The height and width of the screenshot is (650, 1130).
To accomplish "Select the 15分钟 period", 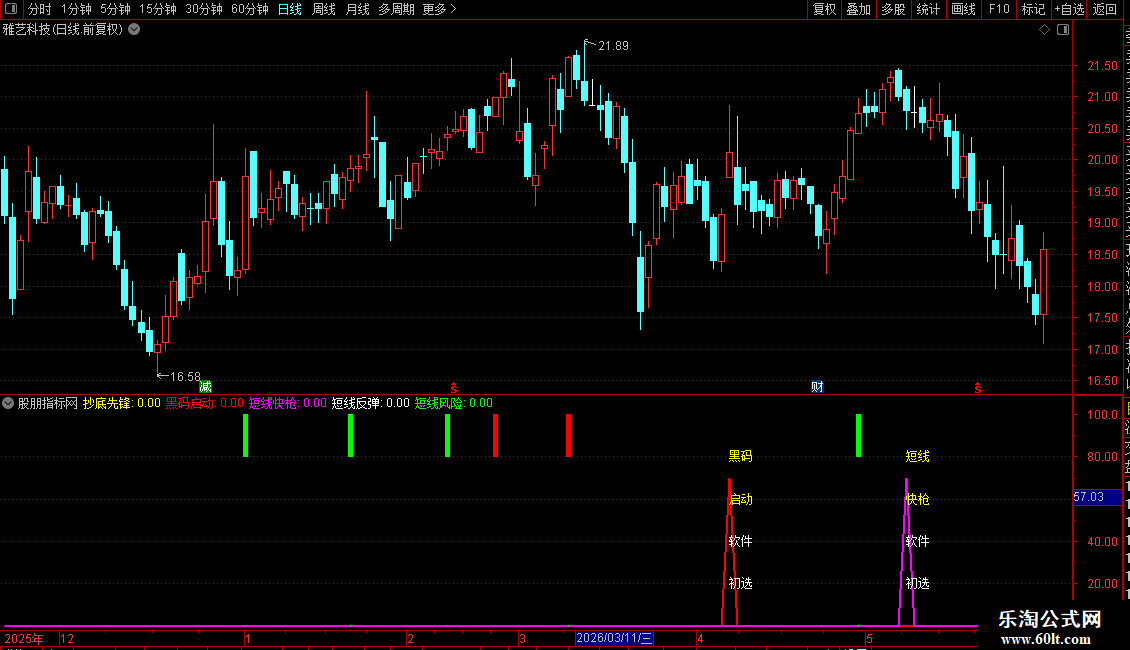I will click(x=158, y=9).
